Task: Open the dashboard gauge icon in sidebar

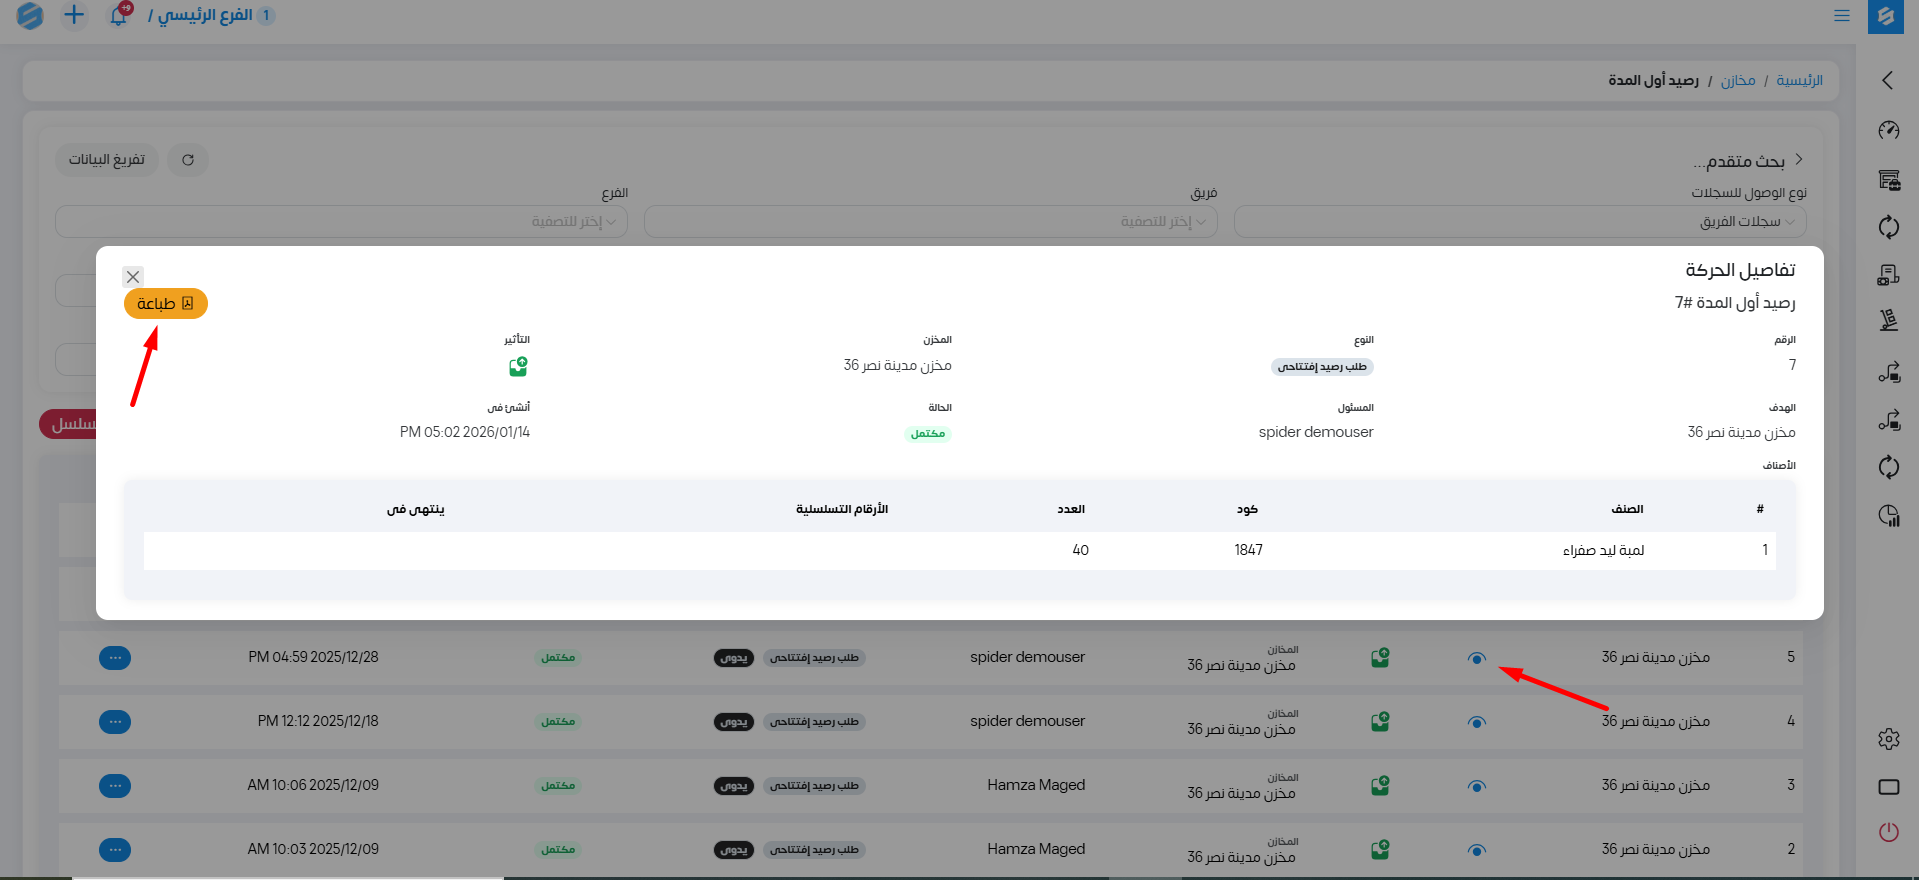Action: [x=1888, y=130]
